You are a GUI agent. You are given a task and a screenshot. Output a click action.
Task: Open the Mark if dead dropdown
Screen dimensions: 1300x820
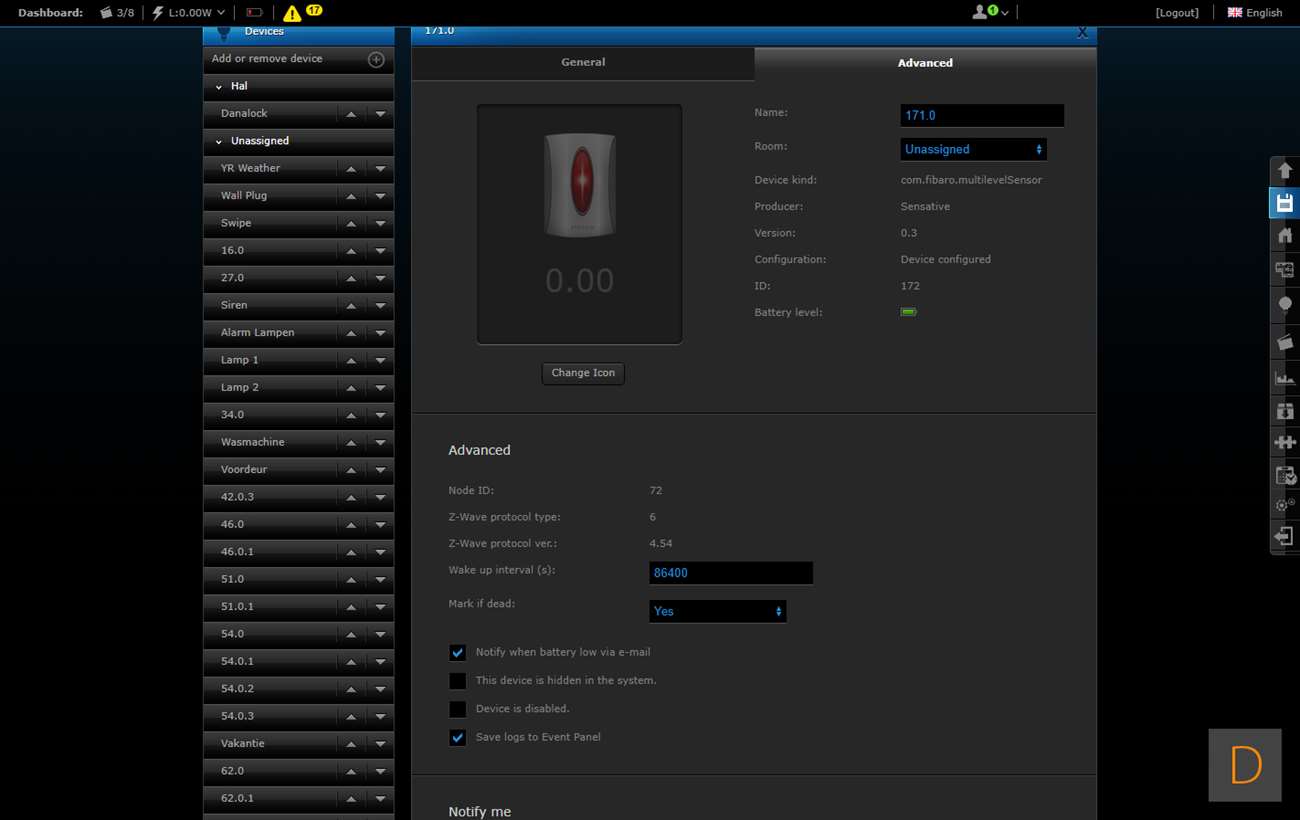tap(717, 611)
